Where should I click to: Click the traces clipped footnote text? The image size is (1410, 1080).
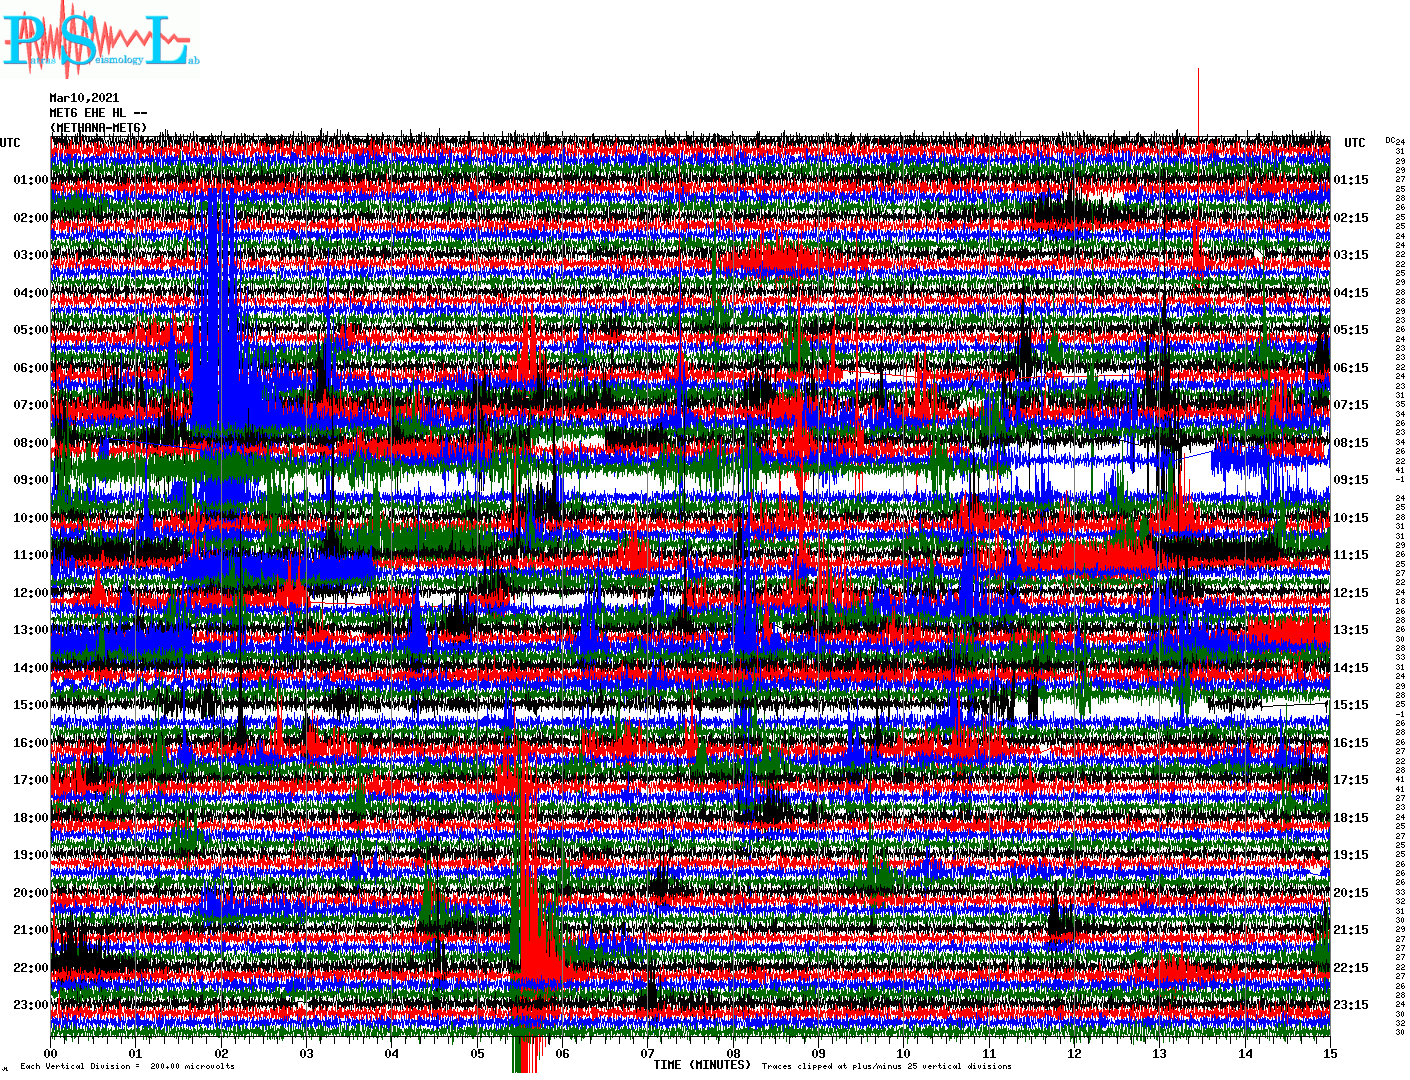886,1066
